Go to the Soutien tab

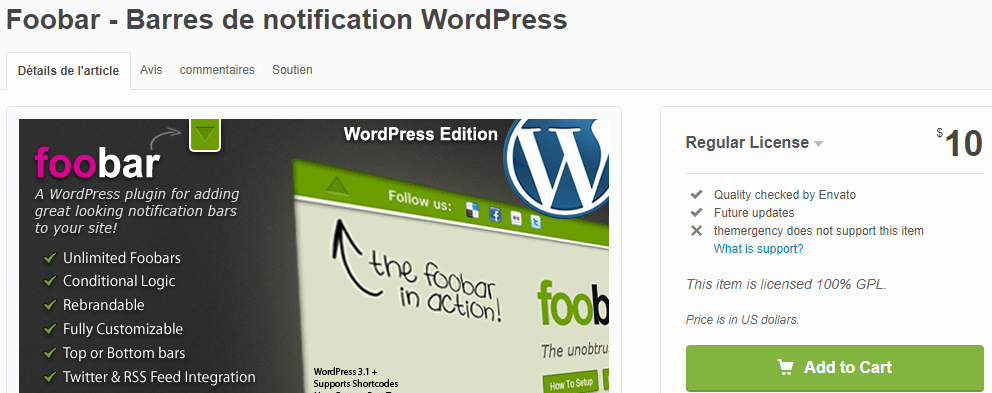pos(292,70)
